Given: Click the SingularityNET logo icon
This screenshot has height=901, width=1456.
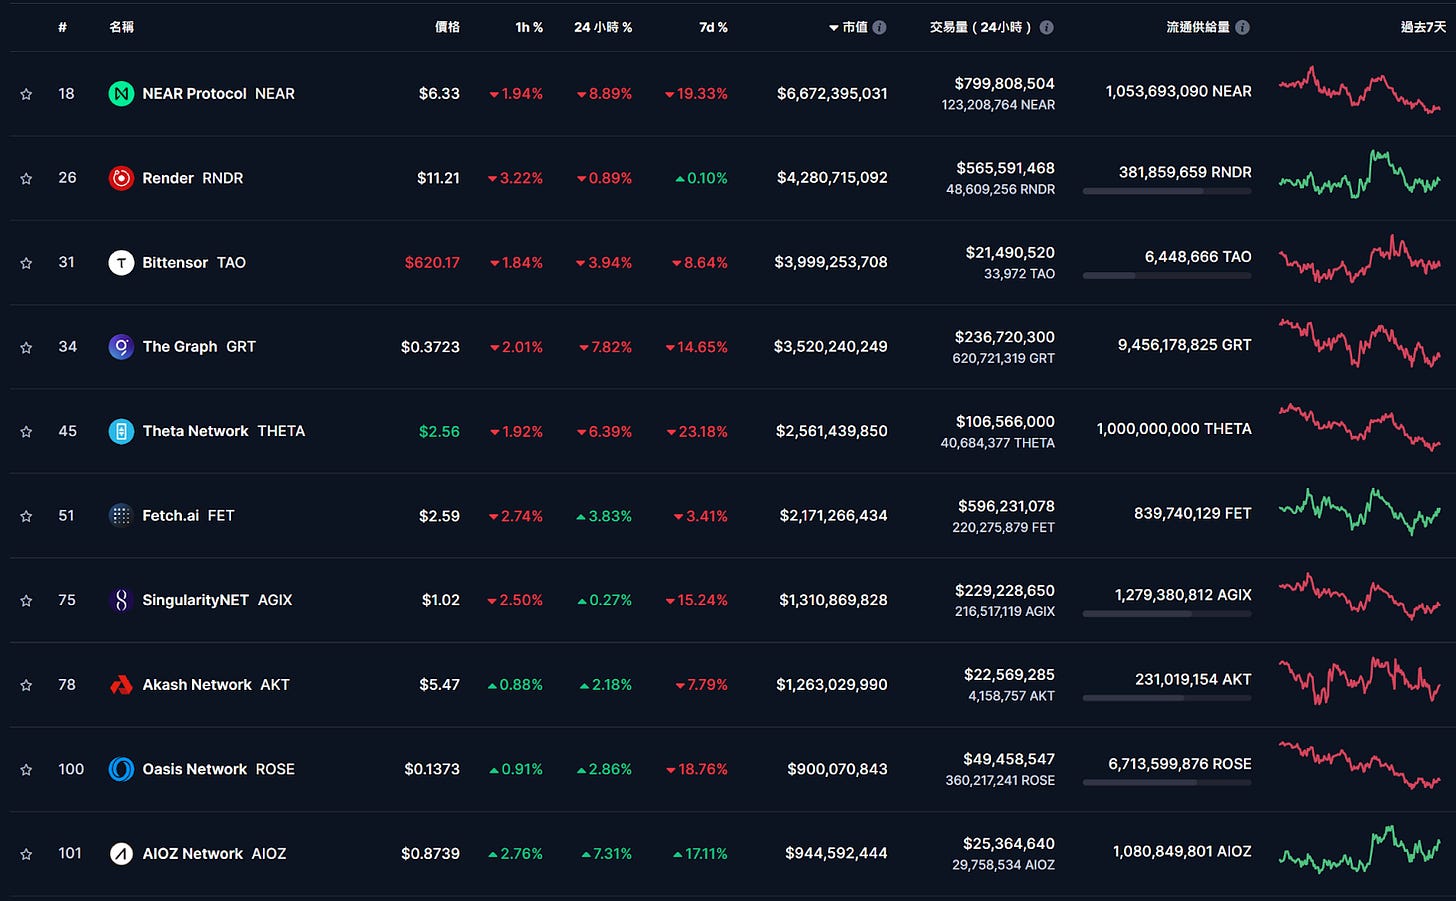Looking at the screenshot, I should point(121,601).
